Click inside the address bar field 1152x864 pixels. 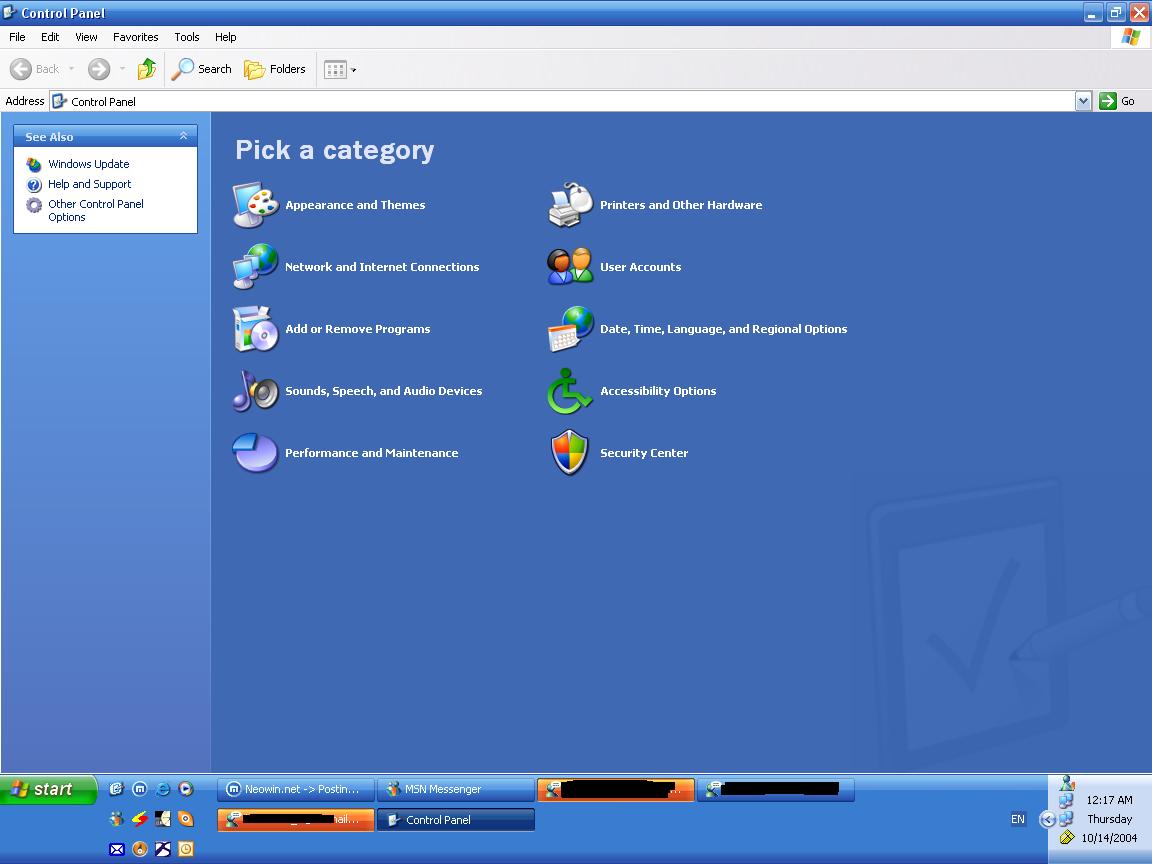[x=500, y=101]
